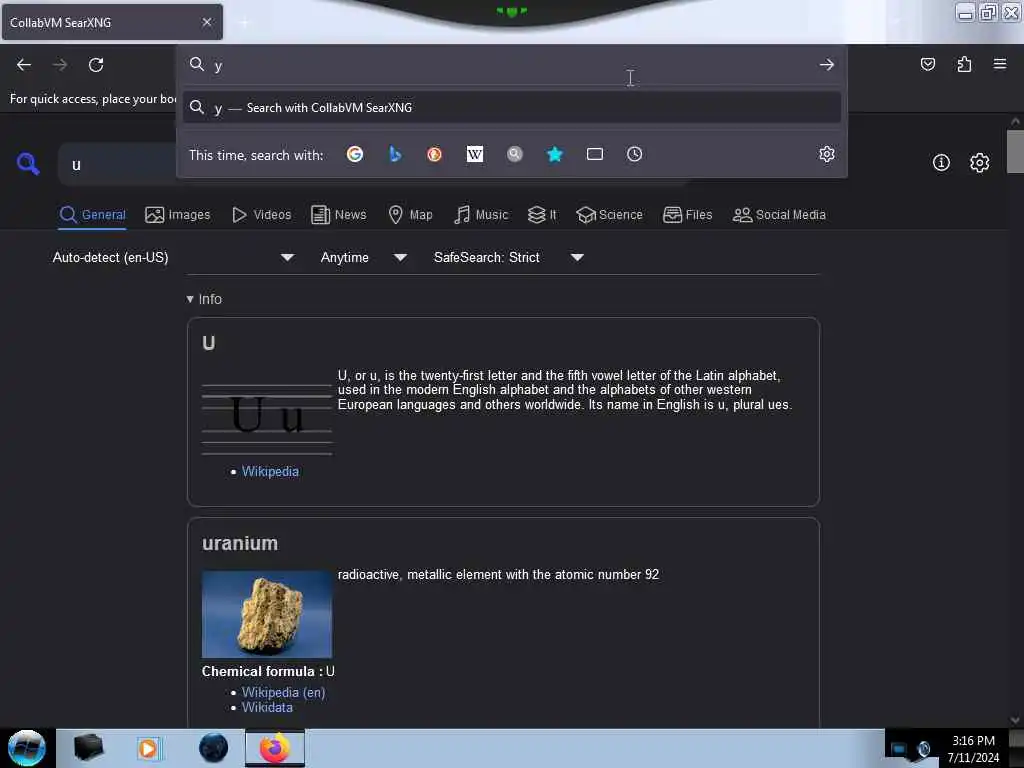Screen dimensions: 1024x768
Task: Search in History via the clock icon
Action: click(634, 154)
